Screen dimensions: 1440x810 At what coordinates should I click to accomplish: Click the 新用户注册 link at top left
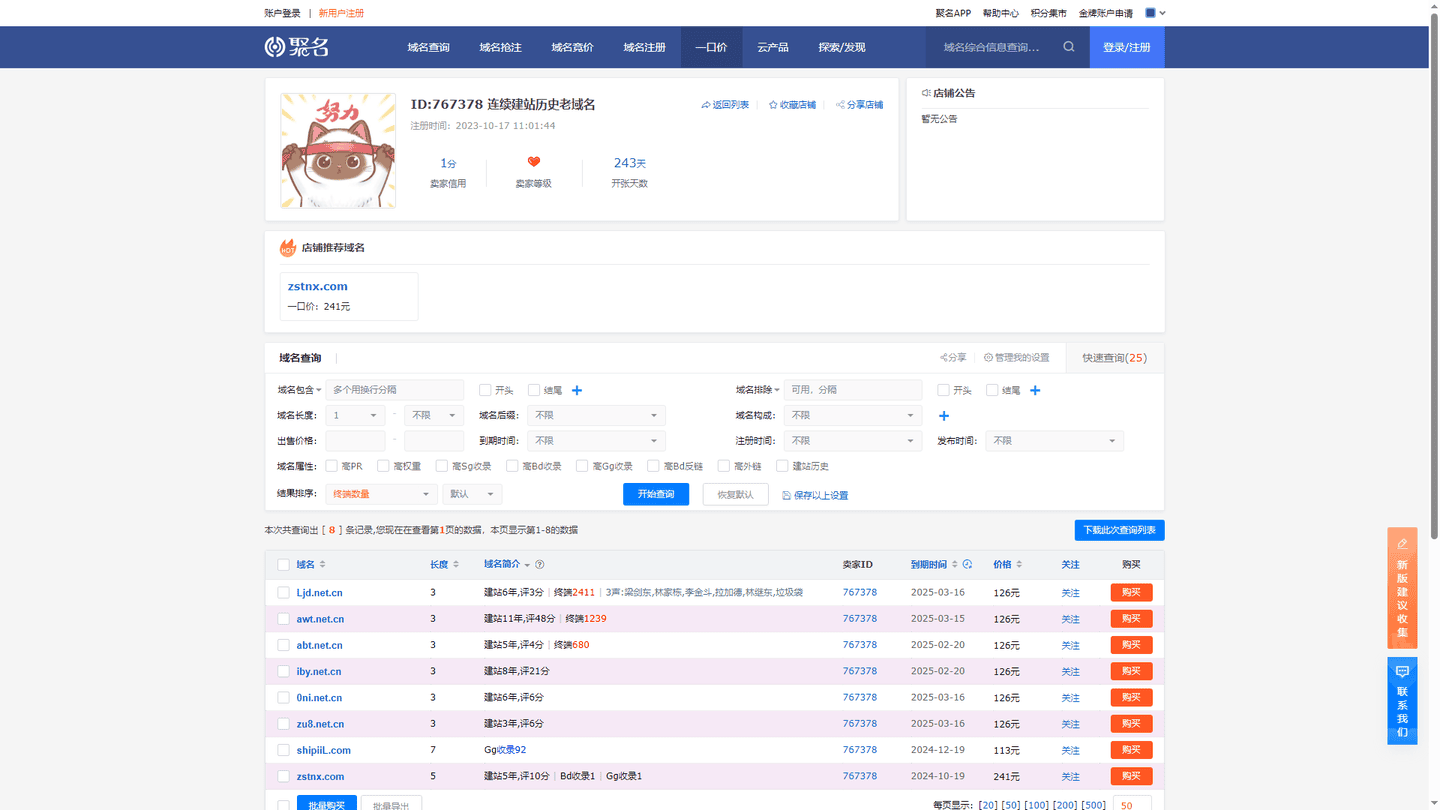click(x=341, y=13)
